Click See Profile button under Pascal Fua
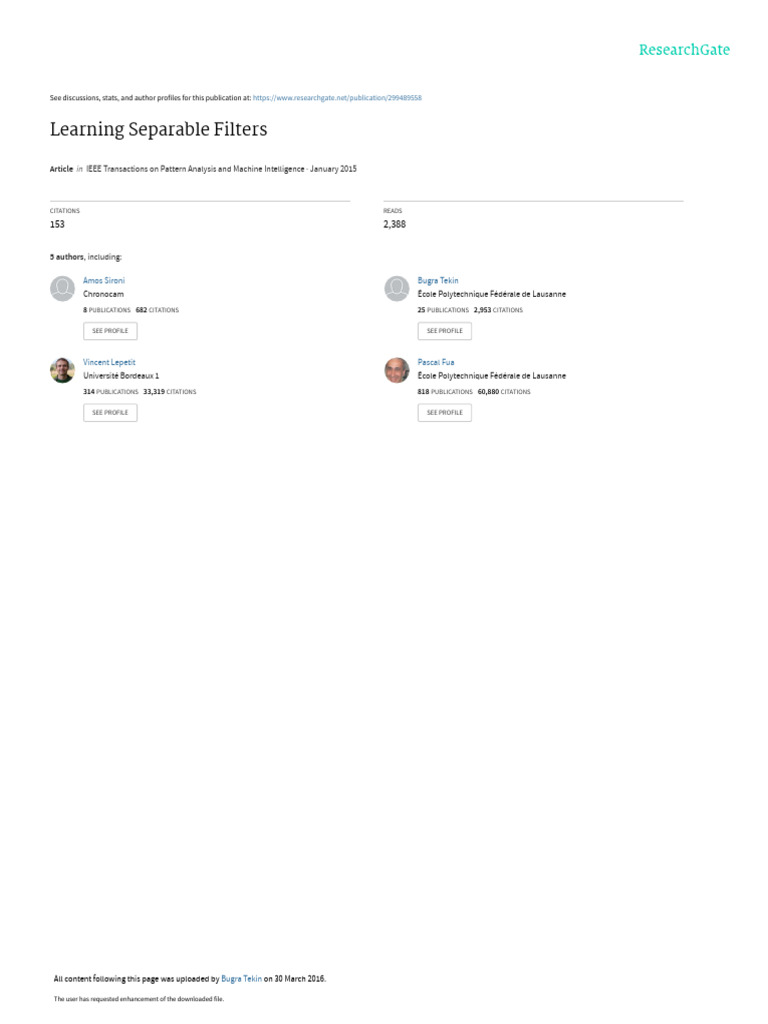Screen dimensions: 768x1024 tap(445, 413)
